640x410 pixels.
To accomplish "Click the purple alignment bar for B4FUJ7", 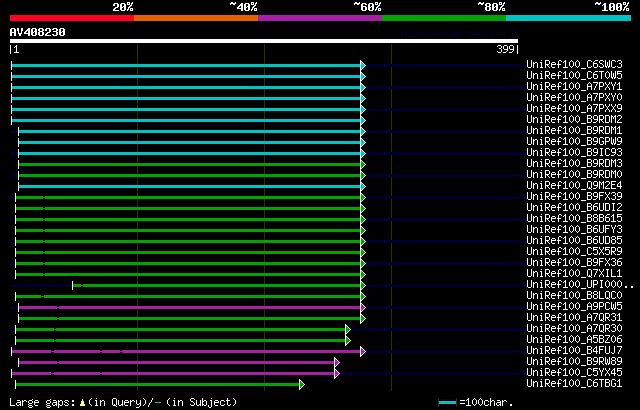I will 186,352.
